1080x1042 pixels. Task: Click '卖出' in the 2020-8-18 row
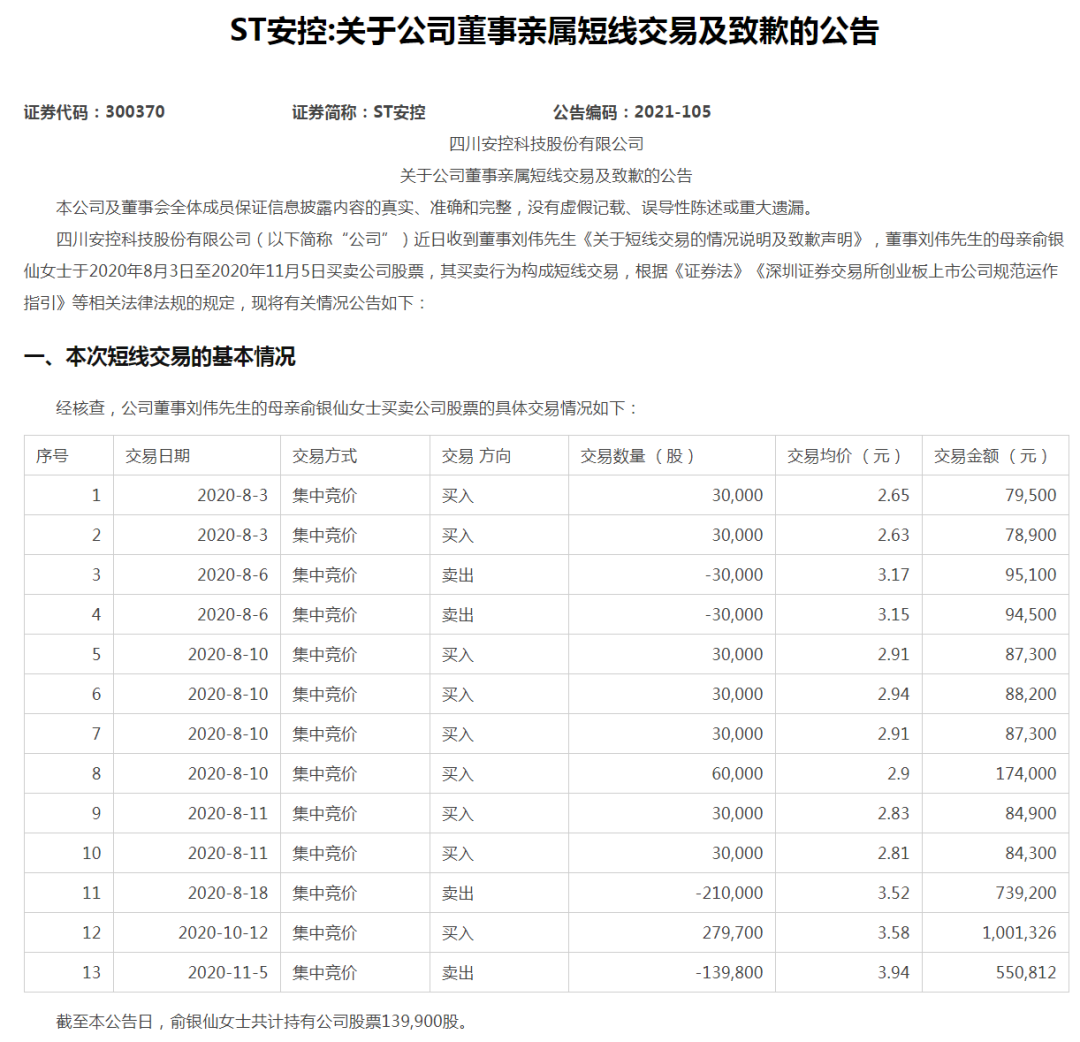(x=457, y=893)
